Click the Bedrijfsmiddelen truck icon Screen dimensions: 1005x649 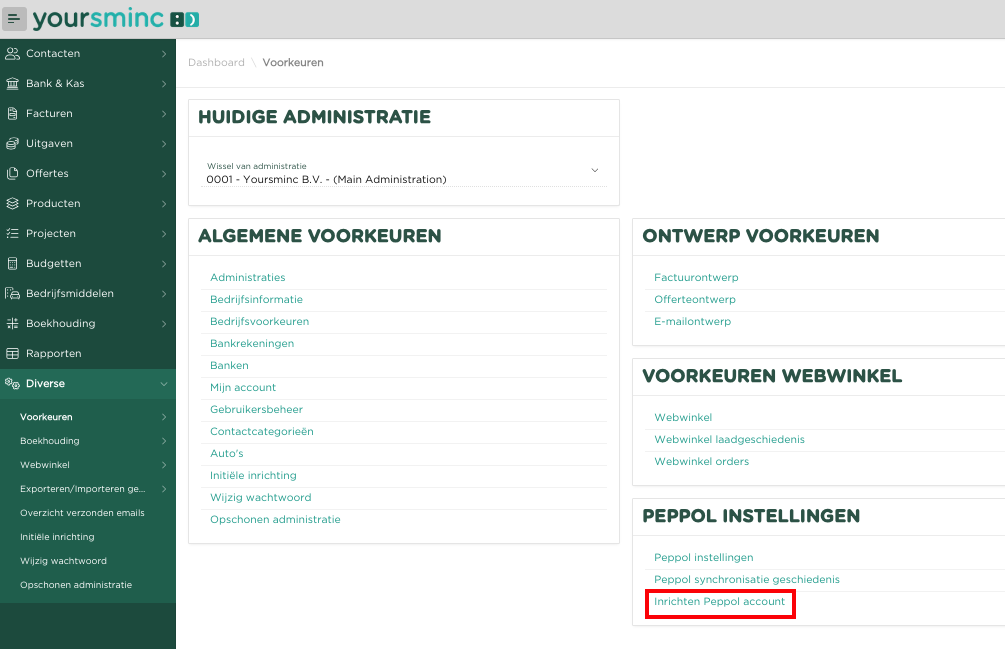[13, 293]
